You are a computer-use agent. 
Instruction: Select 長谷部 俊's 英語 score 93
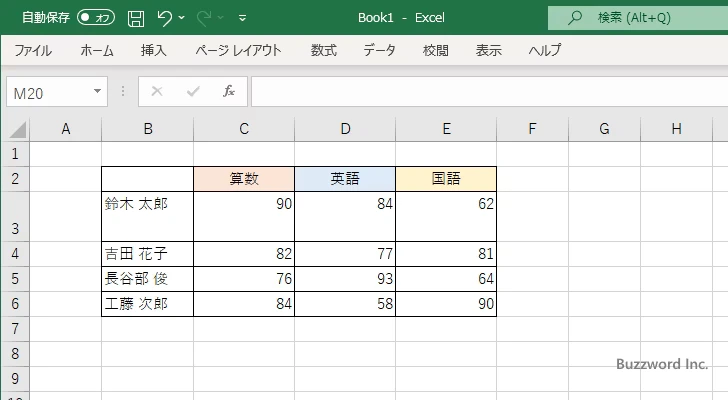tap(345, 279)
